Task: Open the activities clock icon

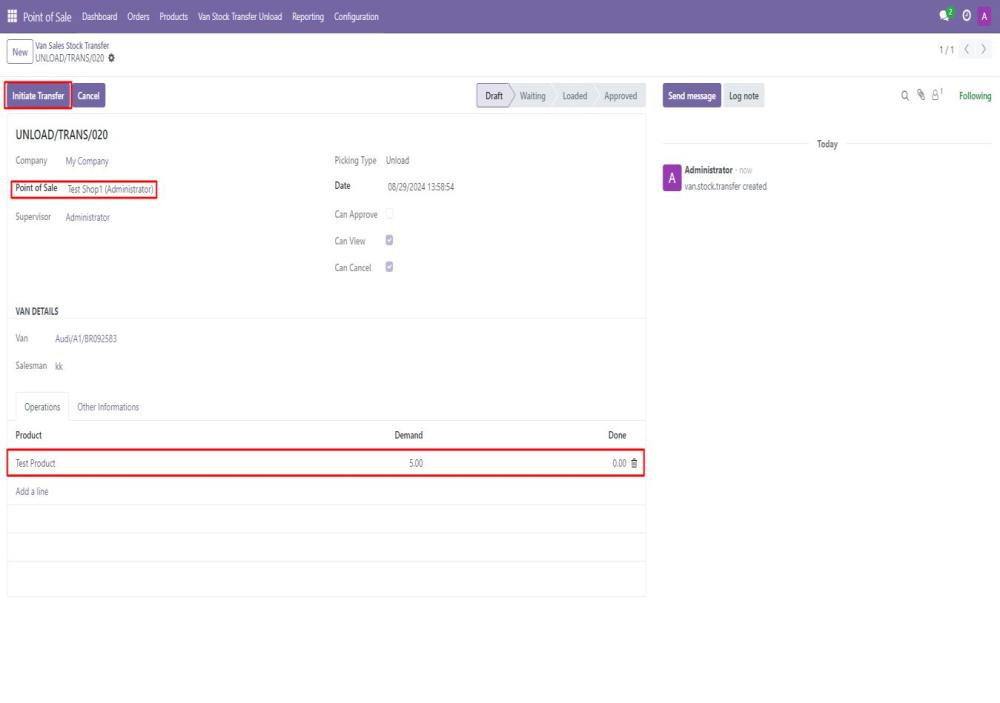Action: point(966,16)
